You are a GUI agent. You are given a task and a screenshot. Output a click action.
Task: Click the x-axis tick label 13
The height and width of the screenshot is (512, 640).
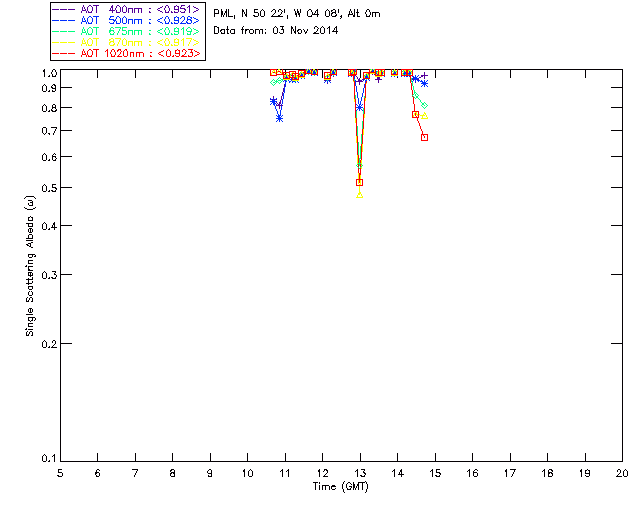click(x=360, y=474)
